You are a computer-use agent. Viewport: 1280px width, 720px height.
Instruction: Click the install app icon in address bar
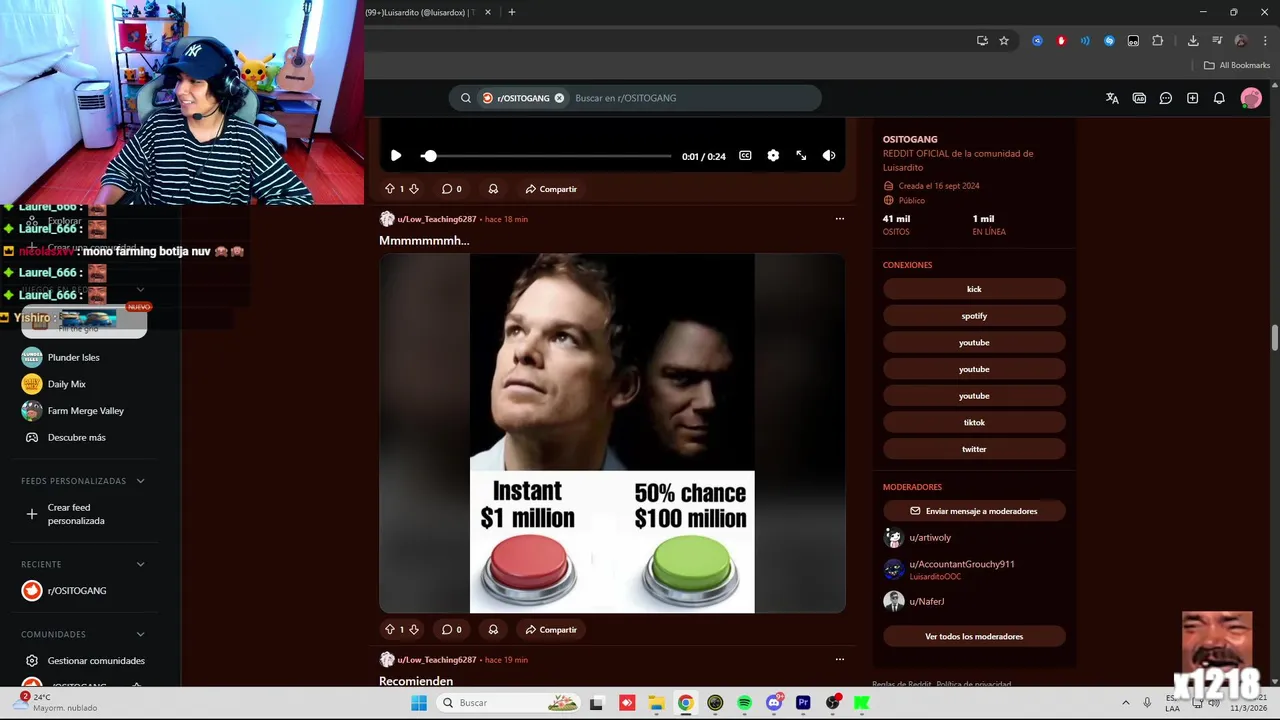(x=982, y=41)
